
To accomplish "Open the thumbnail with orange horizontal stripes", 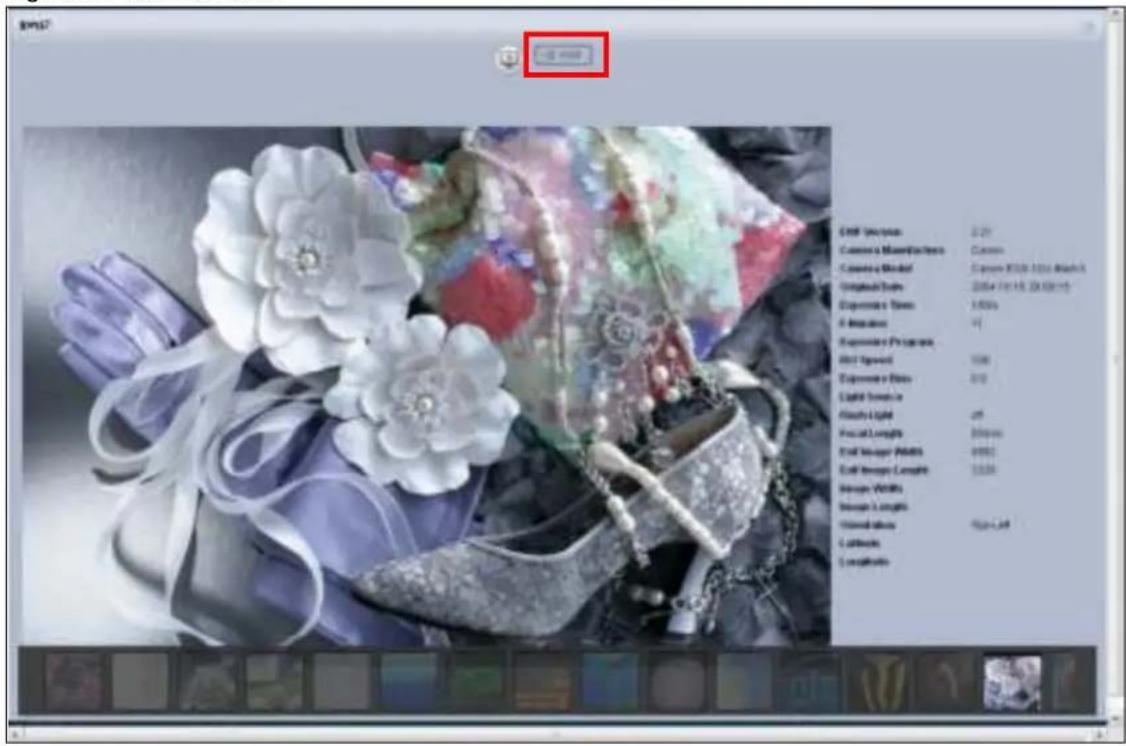I will 544,682.
